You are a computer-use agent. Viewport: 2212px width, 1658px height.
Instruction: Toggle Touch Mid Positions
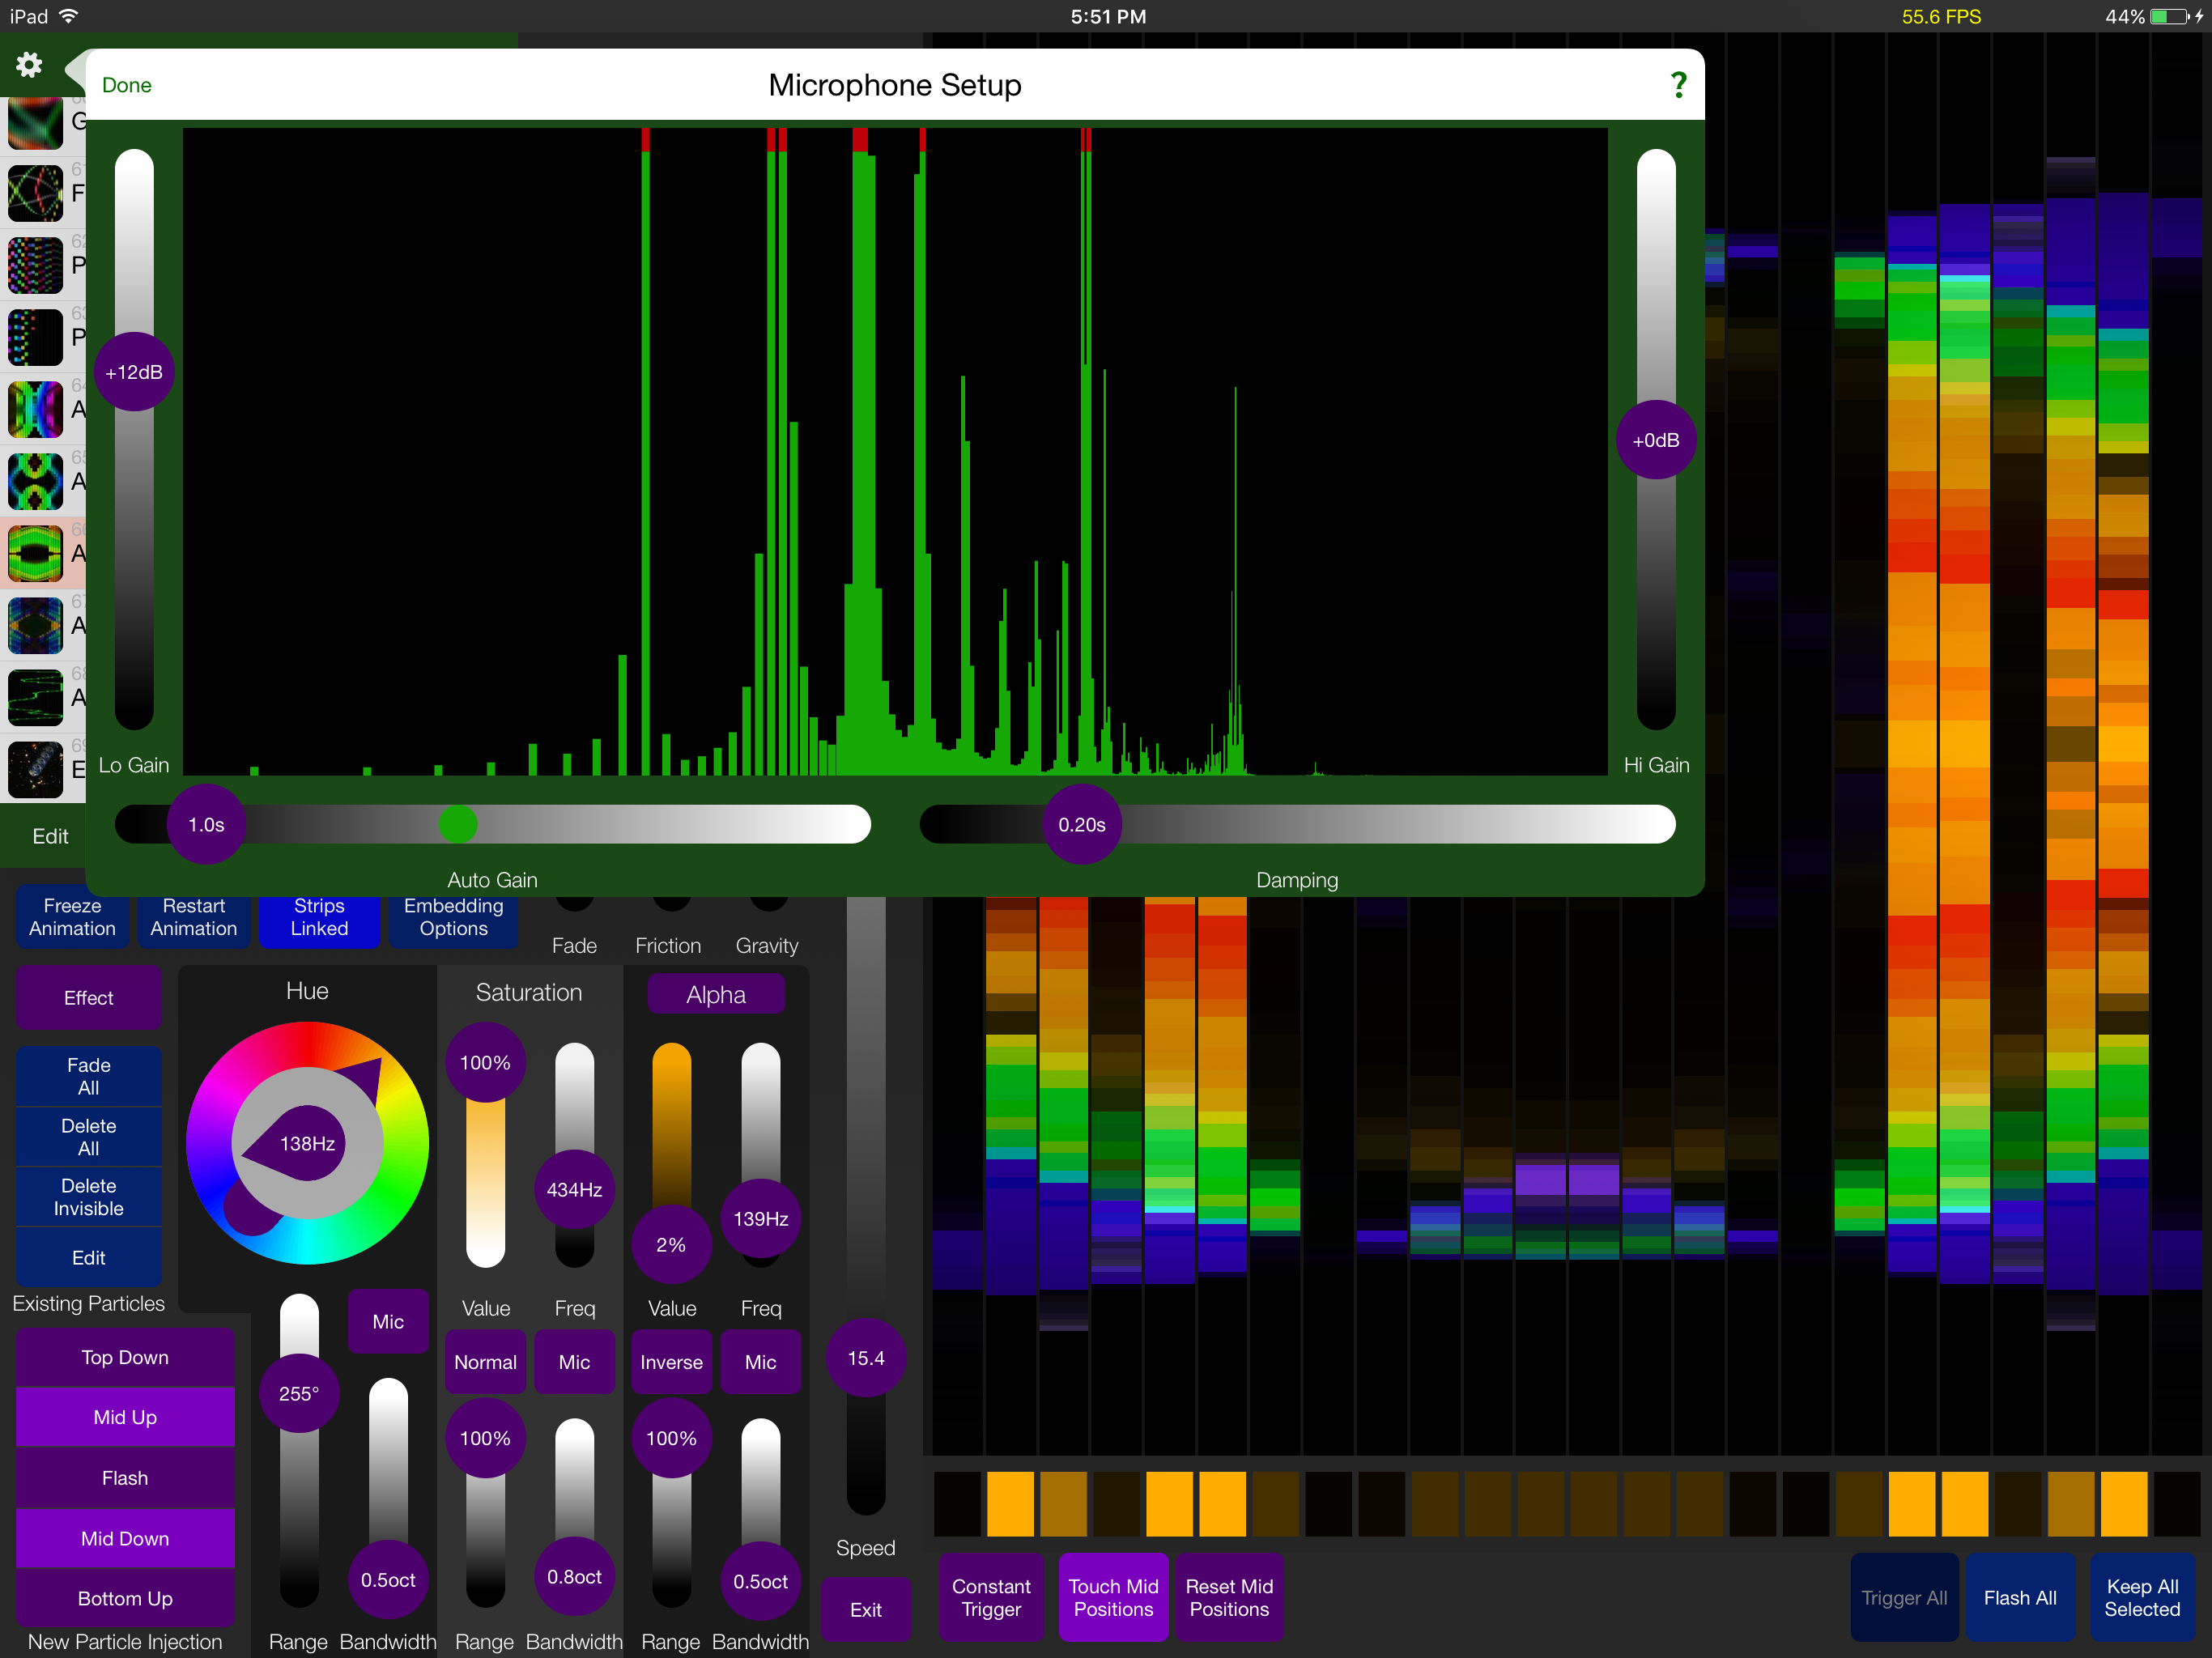1113,1597
